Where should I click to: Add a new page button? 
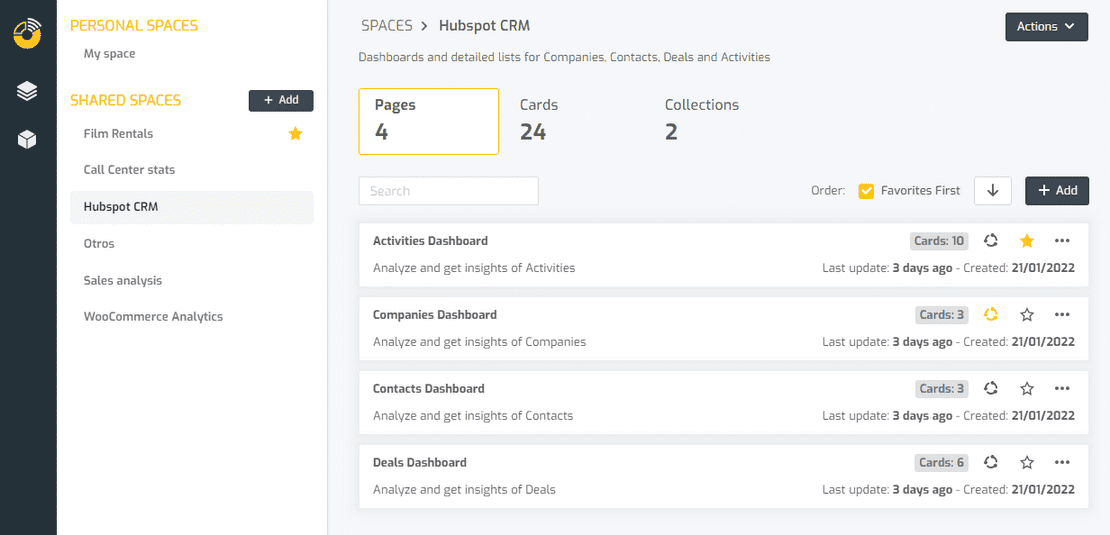1057,190
